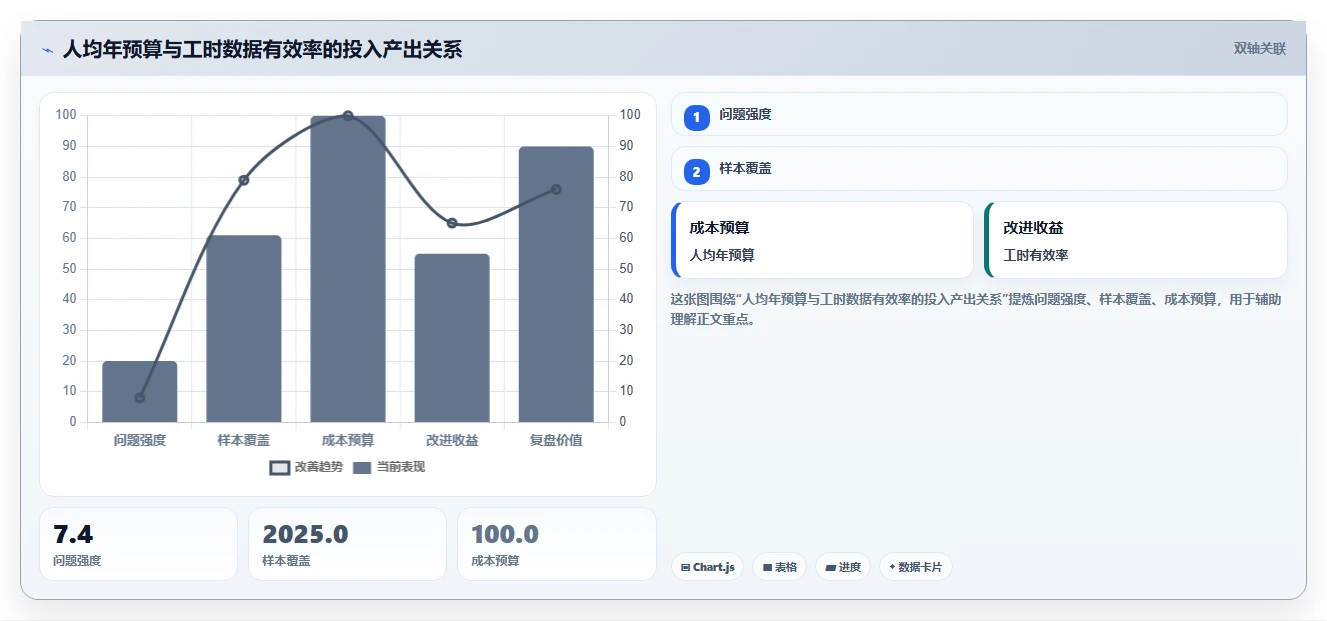This screenshot has height=621, width=1327.
Task: Click the 成本预算 x-axis label
Action: pyautogui.click(x=348, y=440)
